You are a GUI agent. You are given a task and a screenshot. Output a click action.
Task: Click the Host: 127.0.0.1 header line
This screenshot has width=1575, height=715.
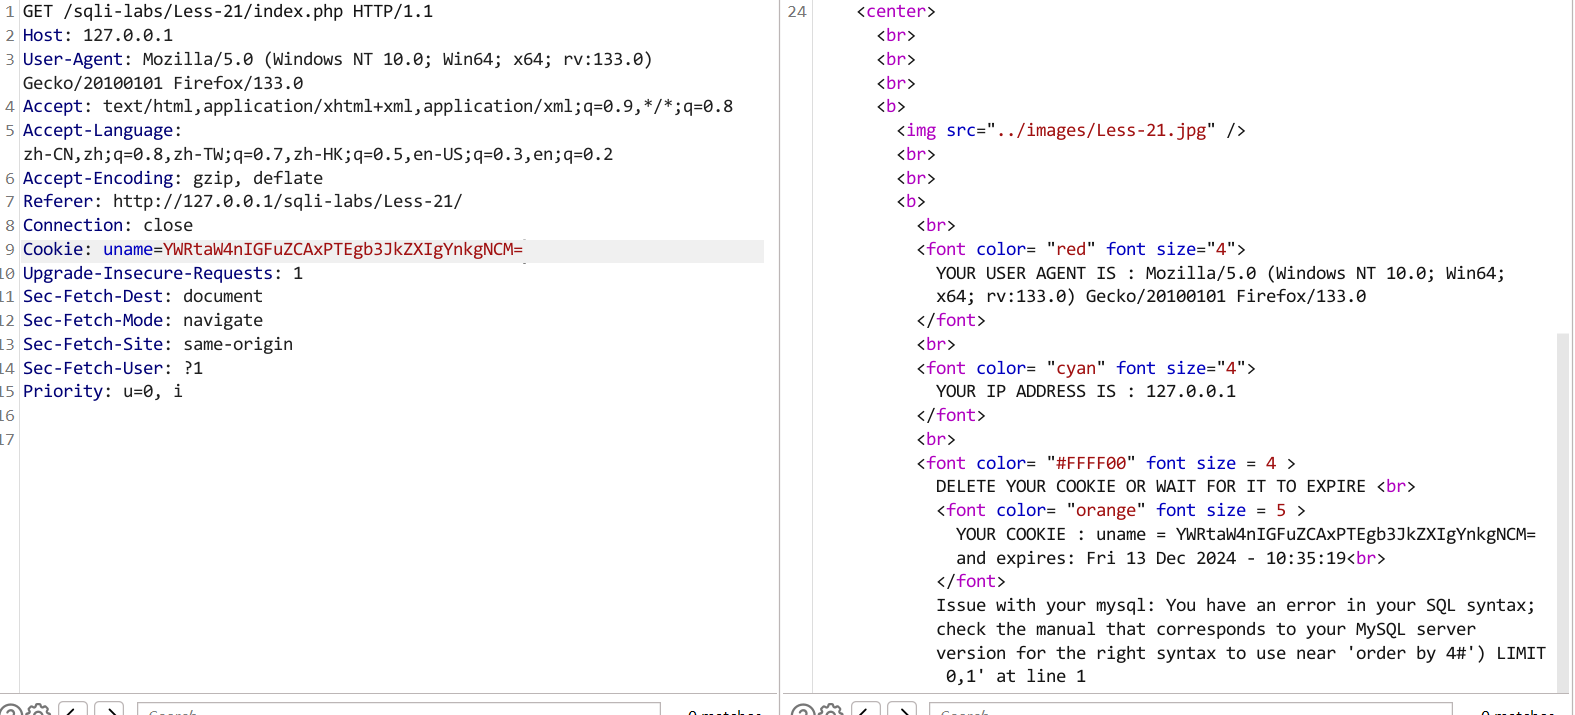click(98, 35)
